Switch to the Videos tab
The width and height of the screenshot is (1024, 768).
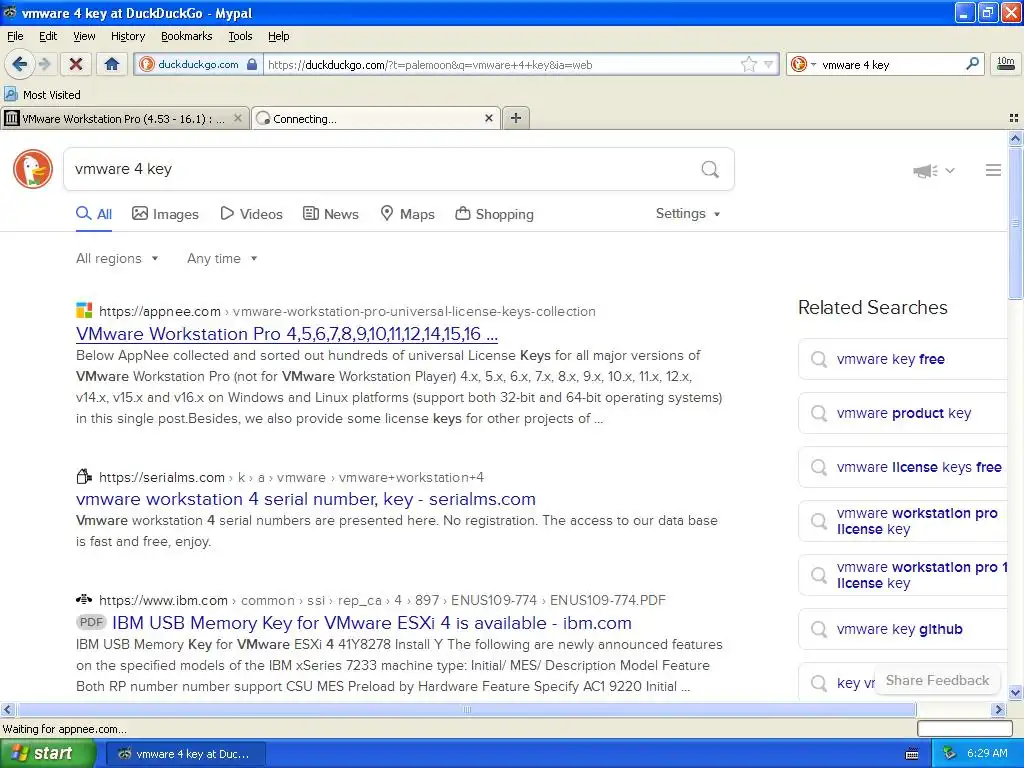coord(251,214)
